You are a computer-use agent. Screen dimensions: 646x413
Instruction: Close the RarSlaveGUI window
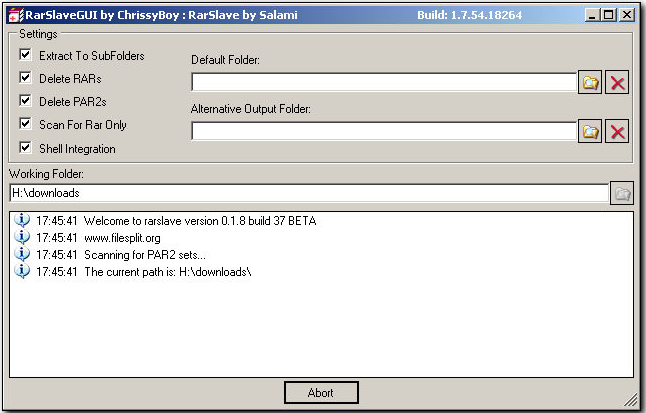pos(627,15)
